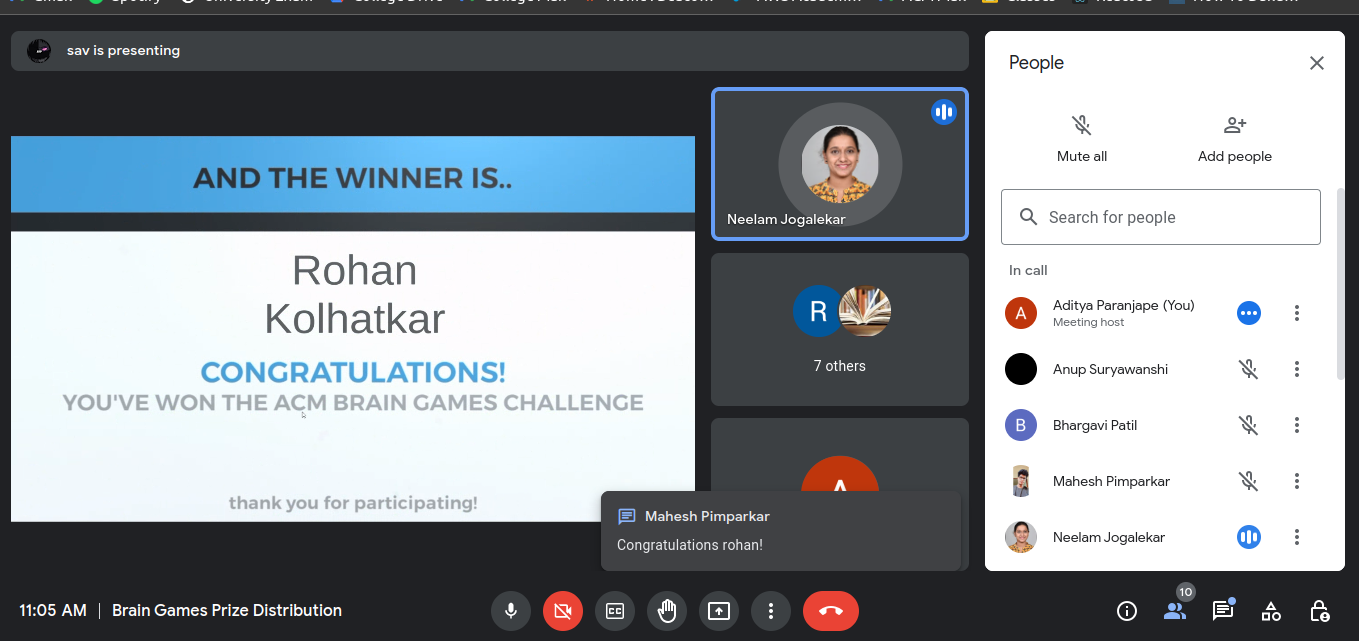Open more actions for Bhargavi Patil
Image resolution: width=1359 pixels, height=641 pixels.
pyautogui.click(x=1297, y=425)
